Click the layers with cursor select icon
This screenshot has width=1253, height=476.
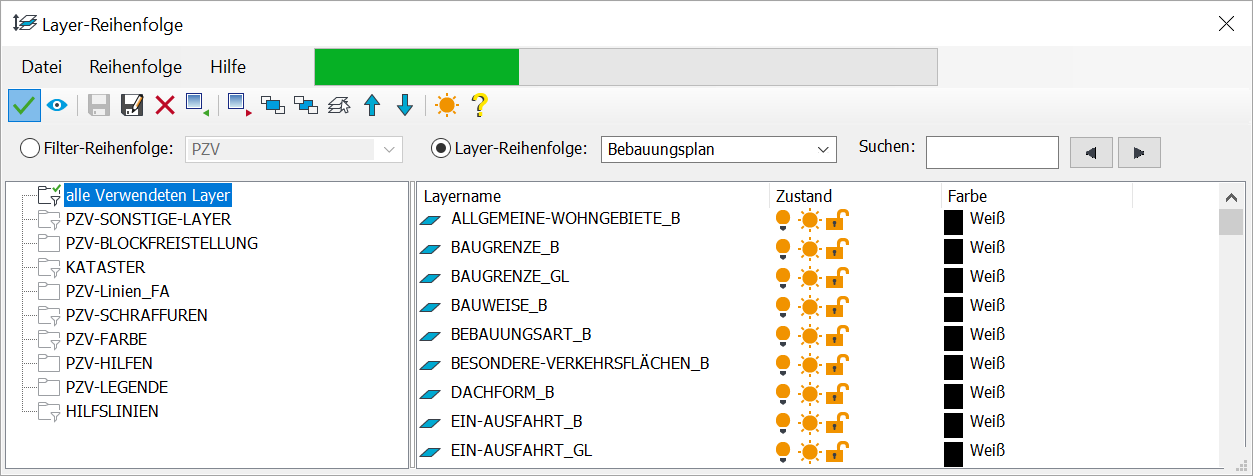(x=339, y=104)
